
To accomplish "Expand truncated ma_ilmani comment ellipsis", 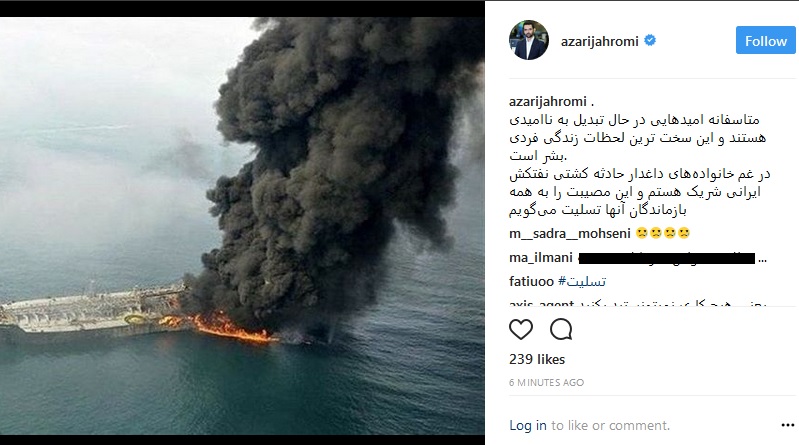I will (762, 259).
